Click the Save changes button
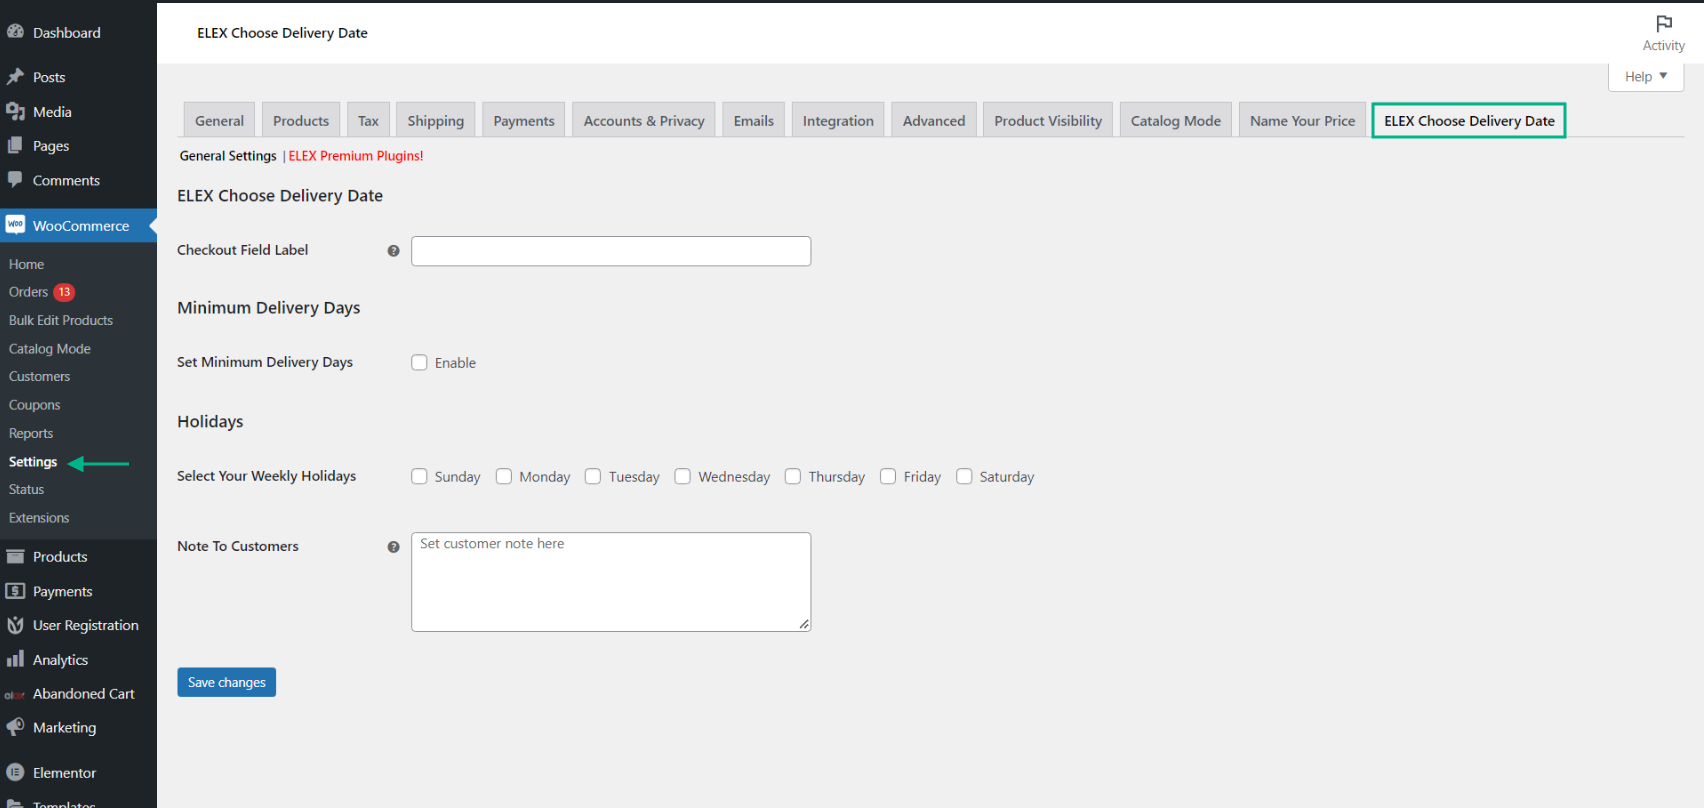The height and width of the screenshot is (808, 1704). click(x=227, y=682)
